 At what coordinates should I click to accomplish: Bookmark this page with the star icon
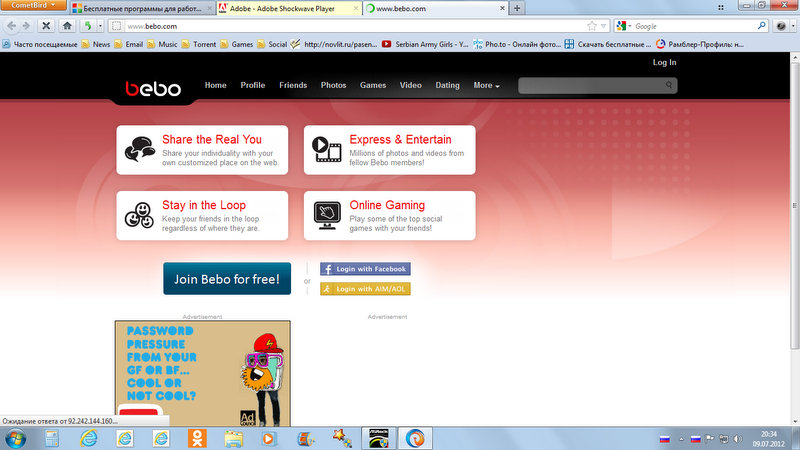click(x=591, y=26)
